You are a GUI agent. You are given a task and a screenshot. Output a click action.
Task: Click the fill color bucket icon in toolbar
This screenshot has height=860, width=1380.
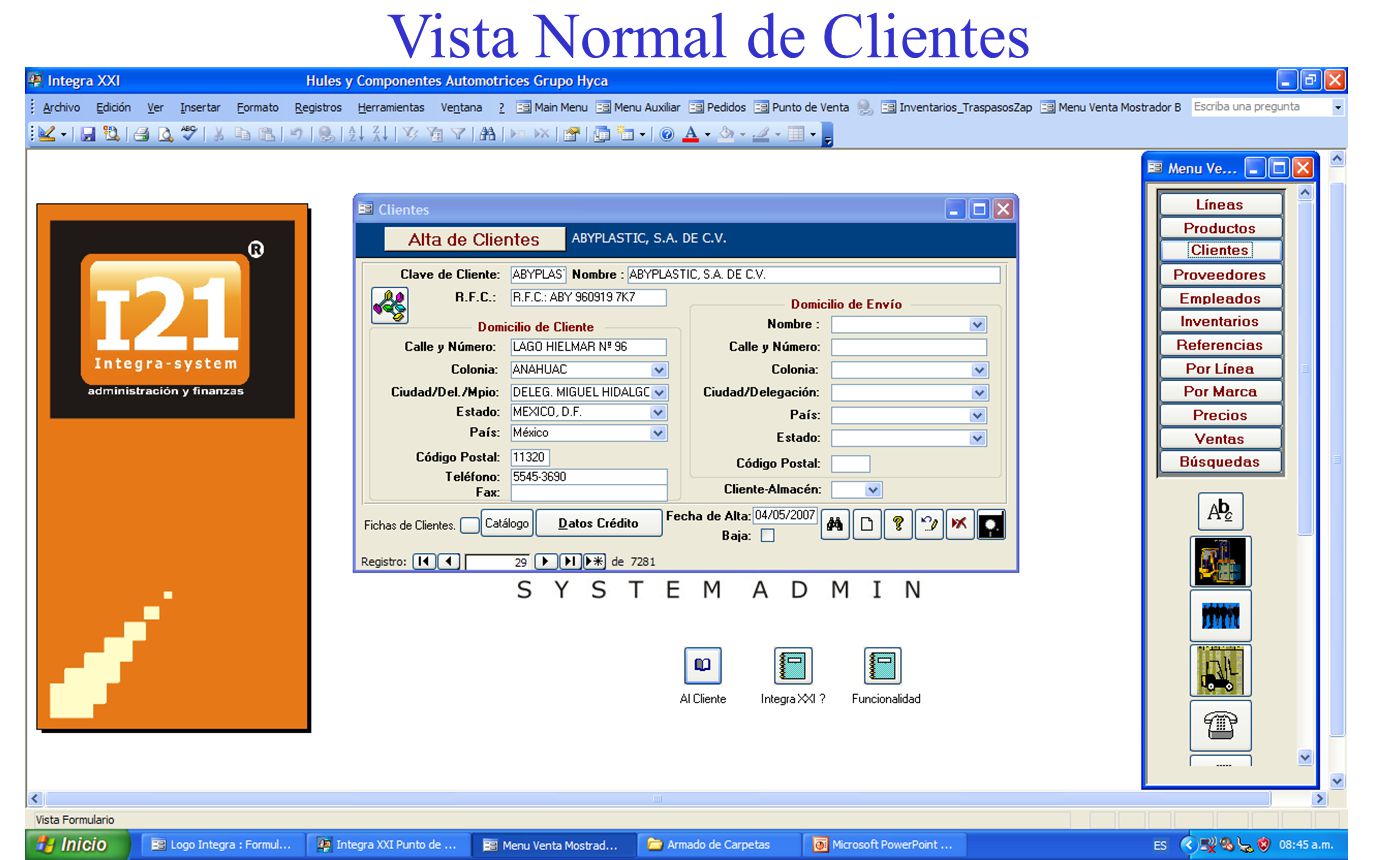(729, 133)
